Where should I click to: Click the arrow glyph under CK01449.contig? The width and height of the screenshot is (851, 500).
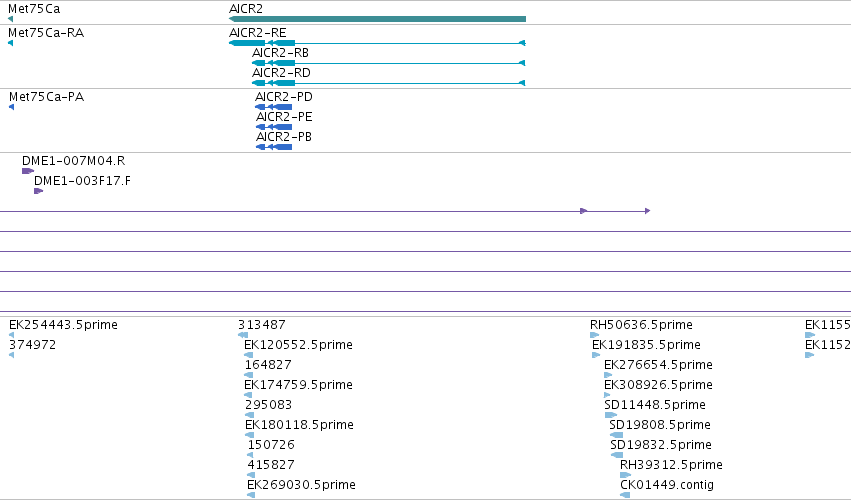click(625, 496)
